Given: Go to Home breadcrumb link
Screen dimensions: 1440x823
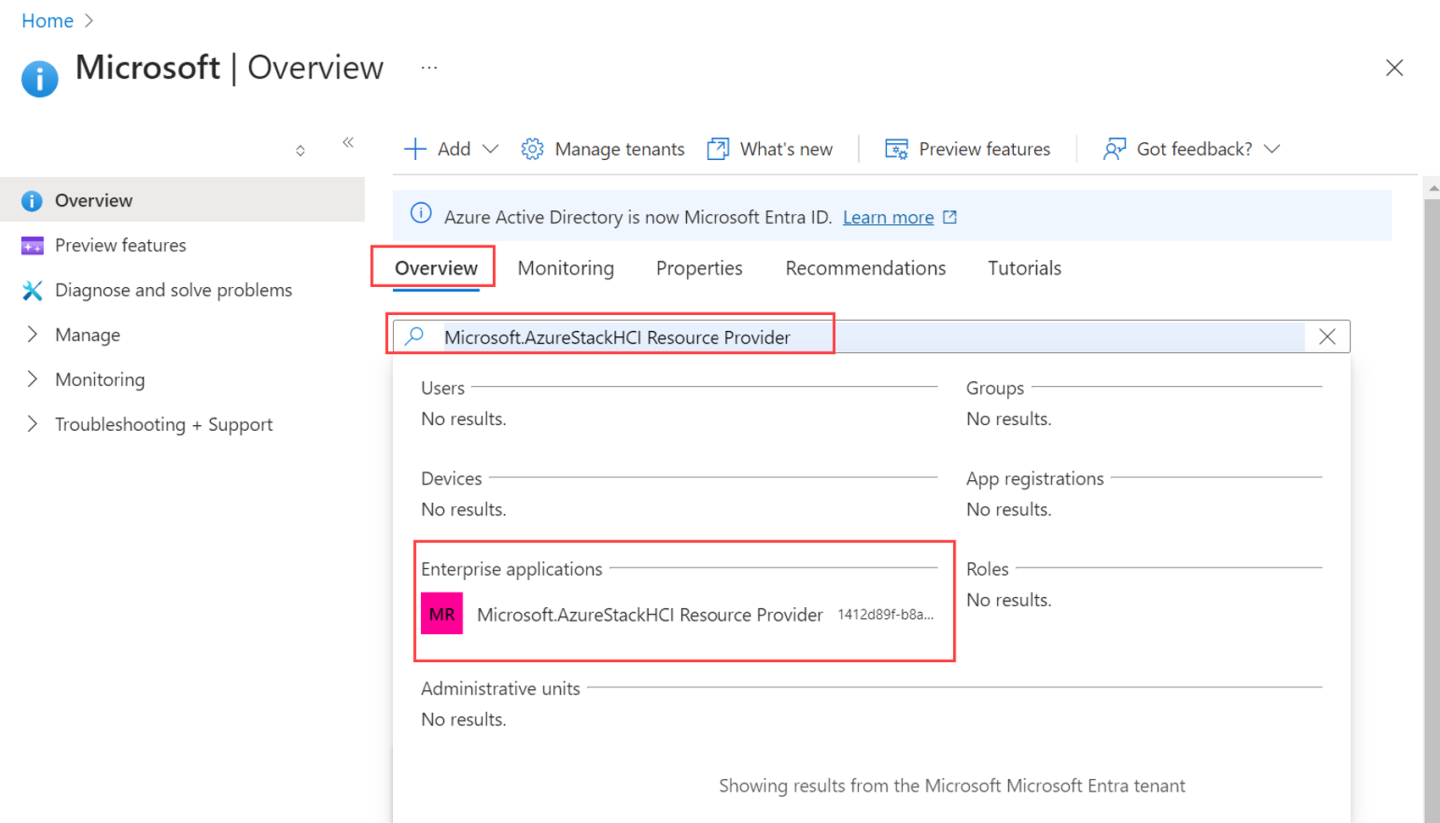Looking at the screenshot, I should click(47, 21).
